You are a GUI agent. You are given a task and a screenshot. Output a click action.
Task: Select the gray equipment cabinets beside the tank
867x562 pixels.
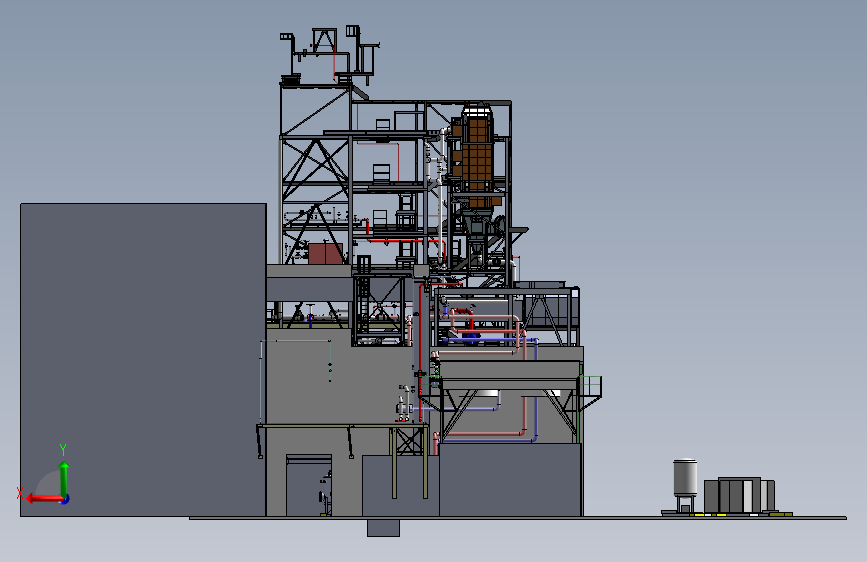pyautogui.click(x=739, y=495)
